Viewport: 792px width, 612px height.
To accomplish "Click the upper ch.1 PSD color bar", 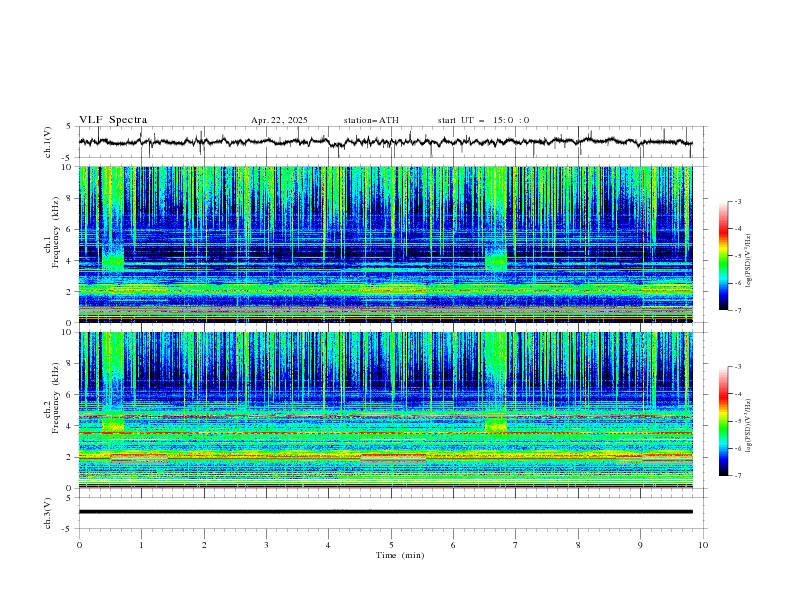I will point(723,256).
